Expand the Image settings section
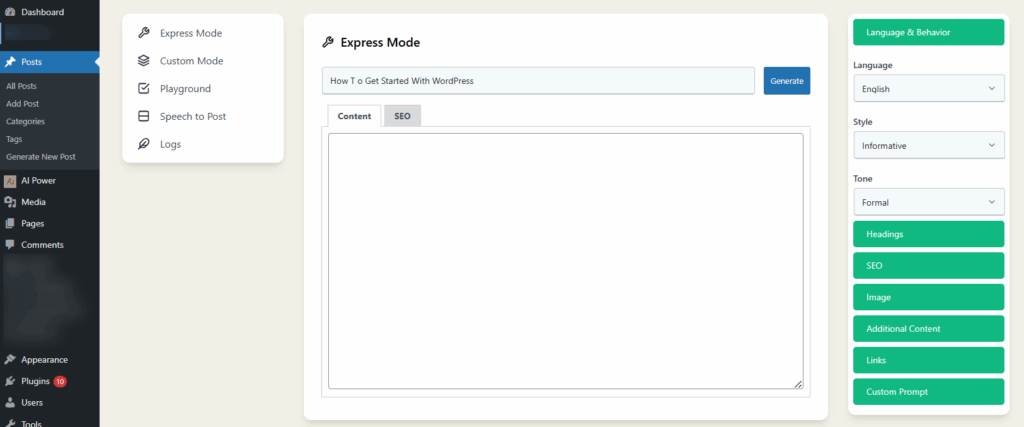Image resolution: width=1024 pixels, height=427 pixels. [929, 297]
